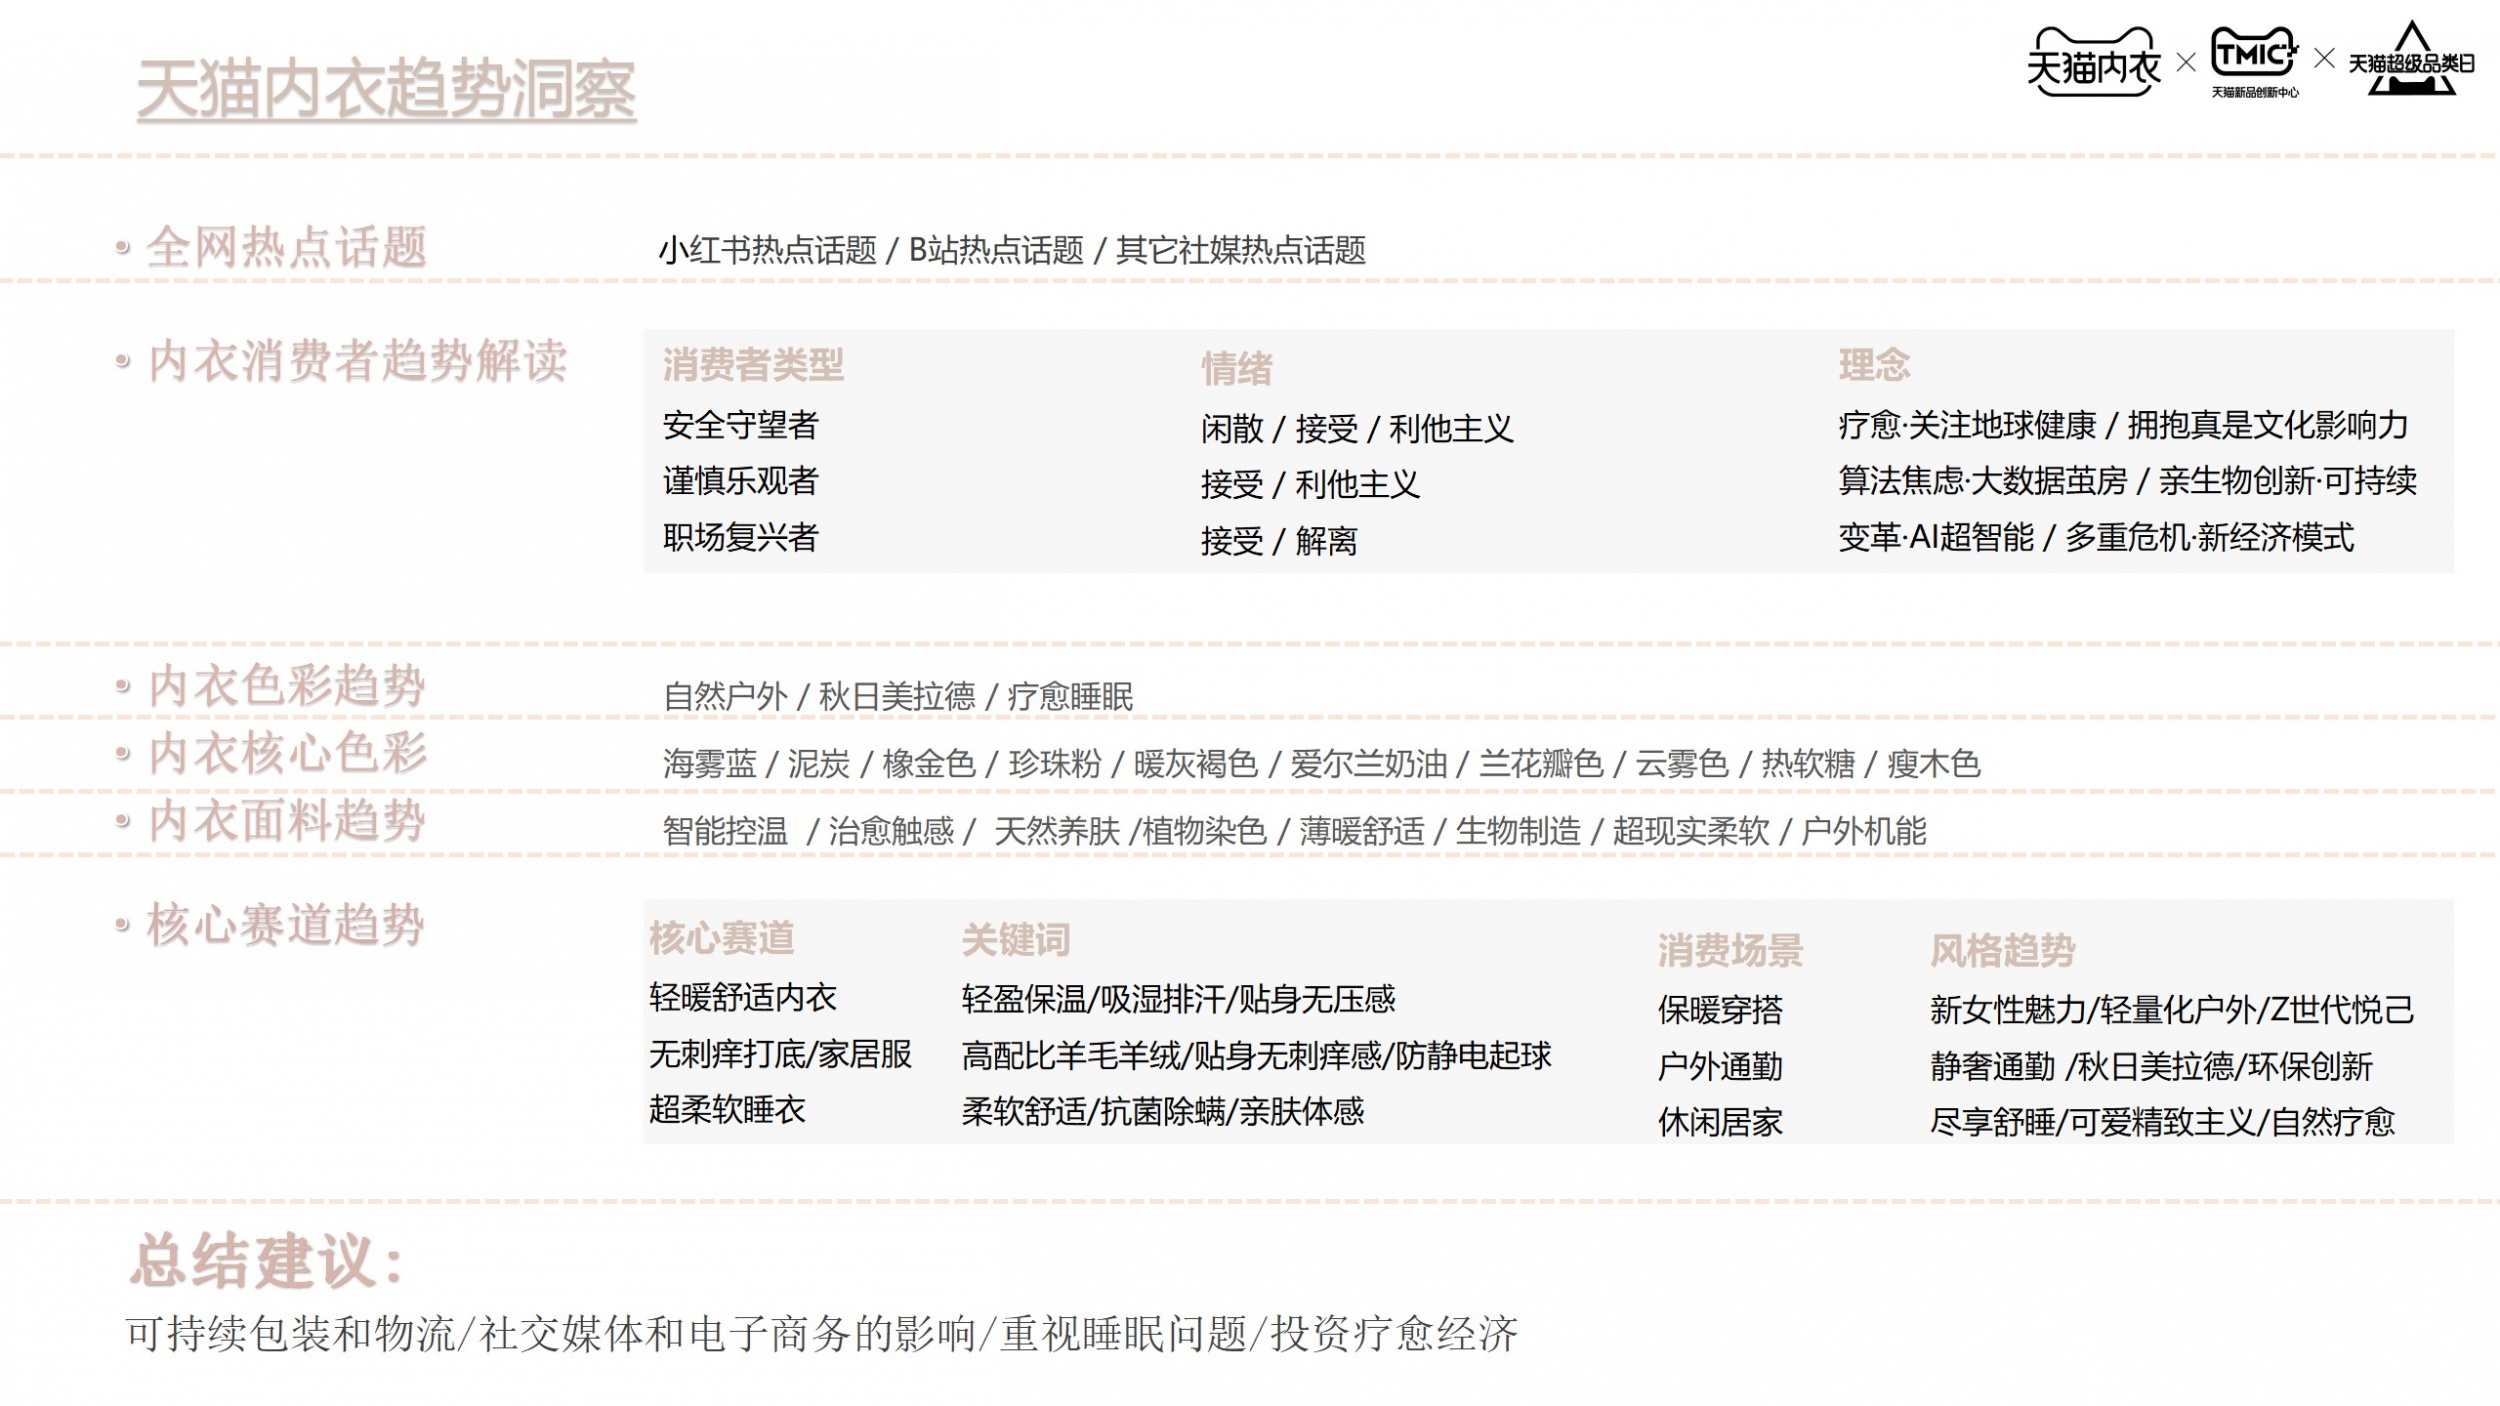Image resolution: width=2500 pixels, height=1406 pixels.
Task: Select the row 安全守望者
Action: [740, 425]
